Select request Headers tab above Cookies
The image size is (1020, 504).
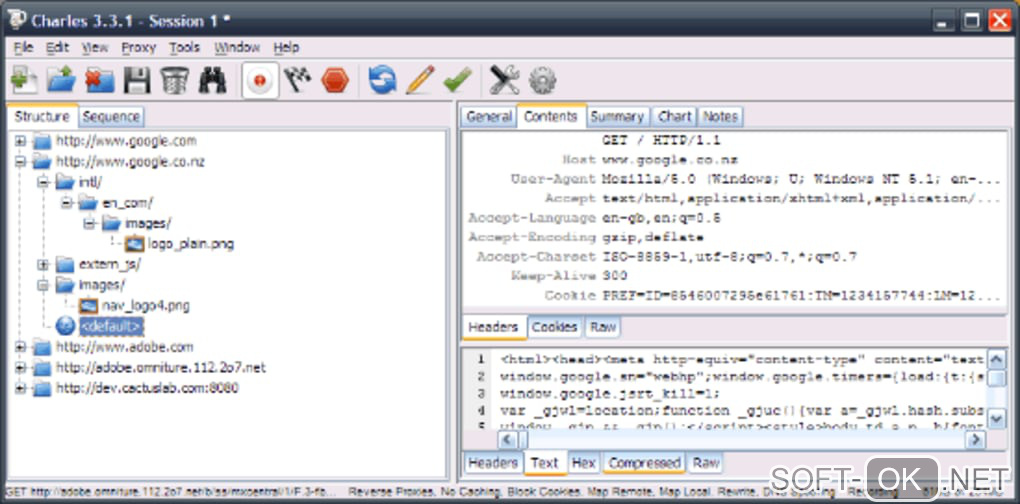click(x=493, y=327)
